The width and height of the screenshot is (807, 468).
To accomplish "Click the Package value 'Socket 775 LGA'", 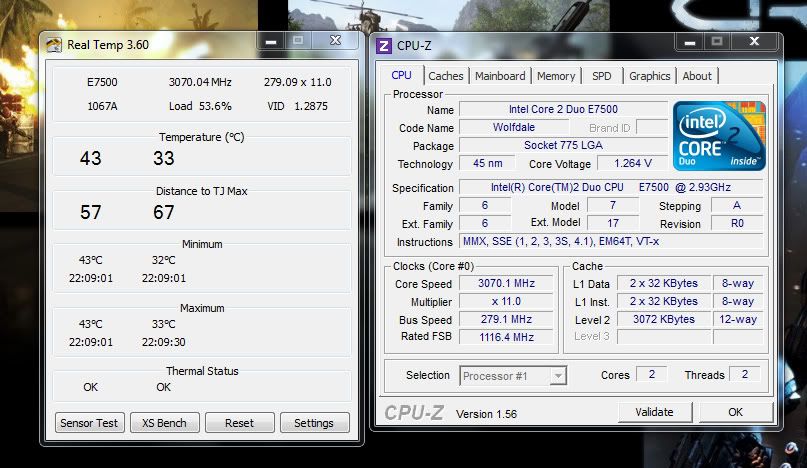I will pyautogui.click(x=563, y=145).
